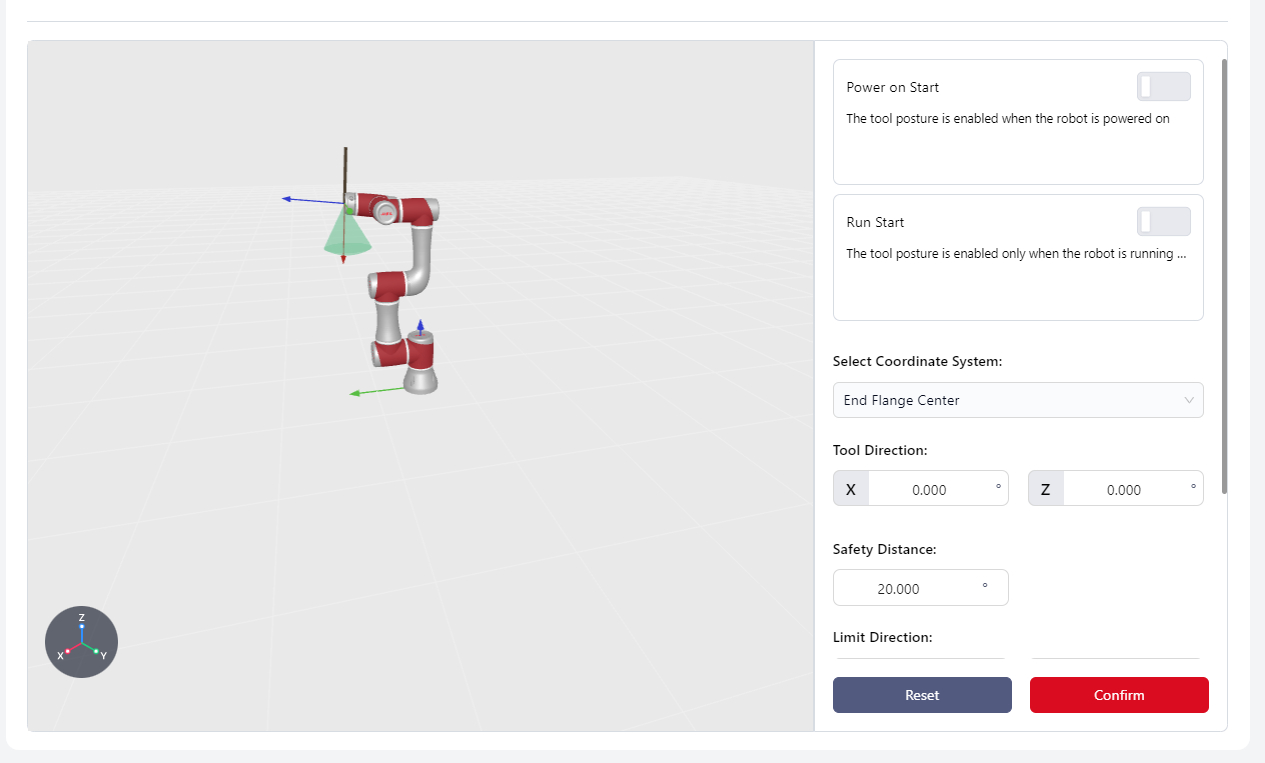Click the Tool Direction Z angle field
The height and width of the screenshot is (763, 1265).
(1124, 490)
